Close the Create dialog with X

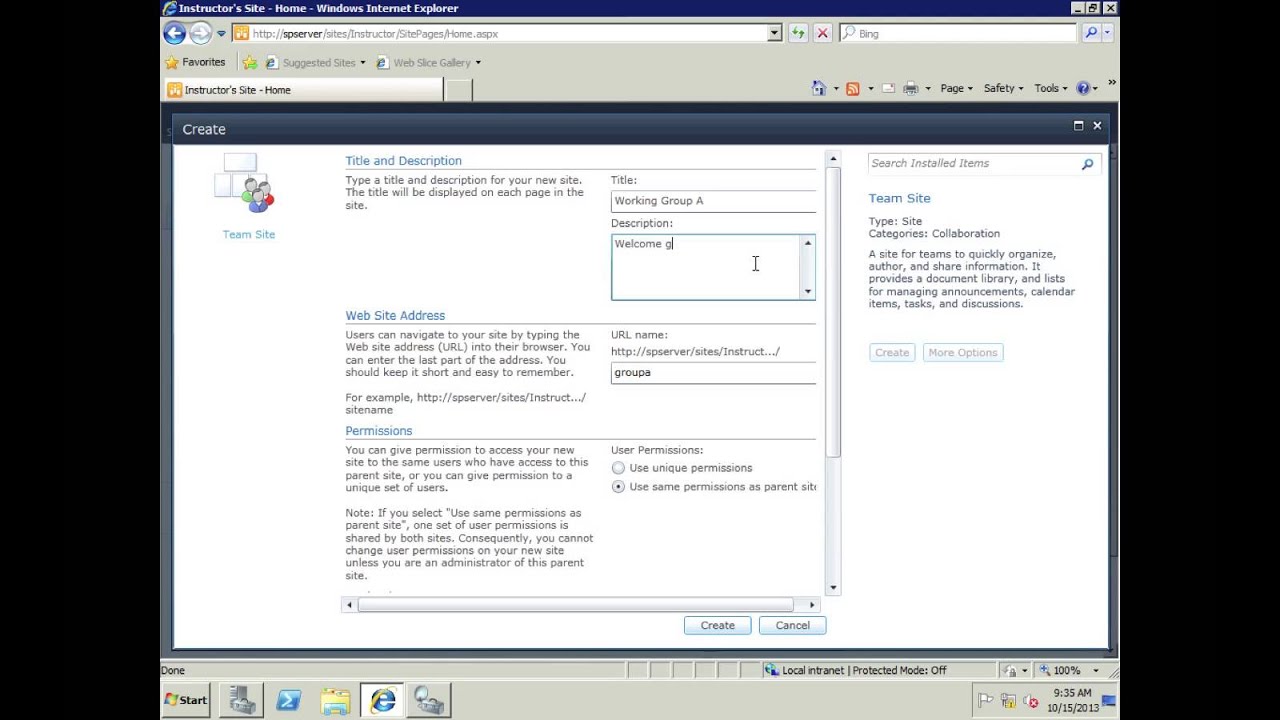[1097, 126]
